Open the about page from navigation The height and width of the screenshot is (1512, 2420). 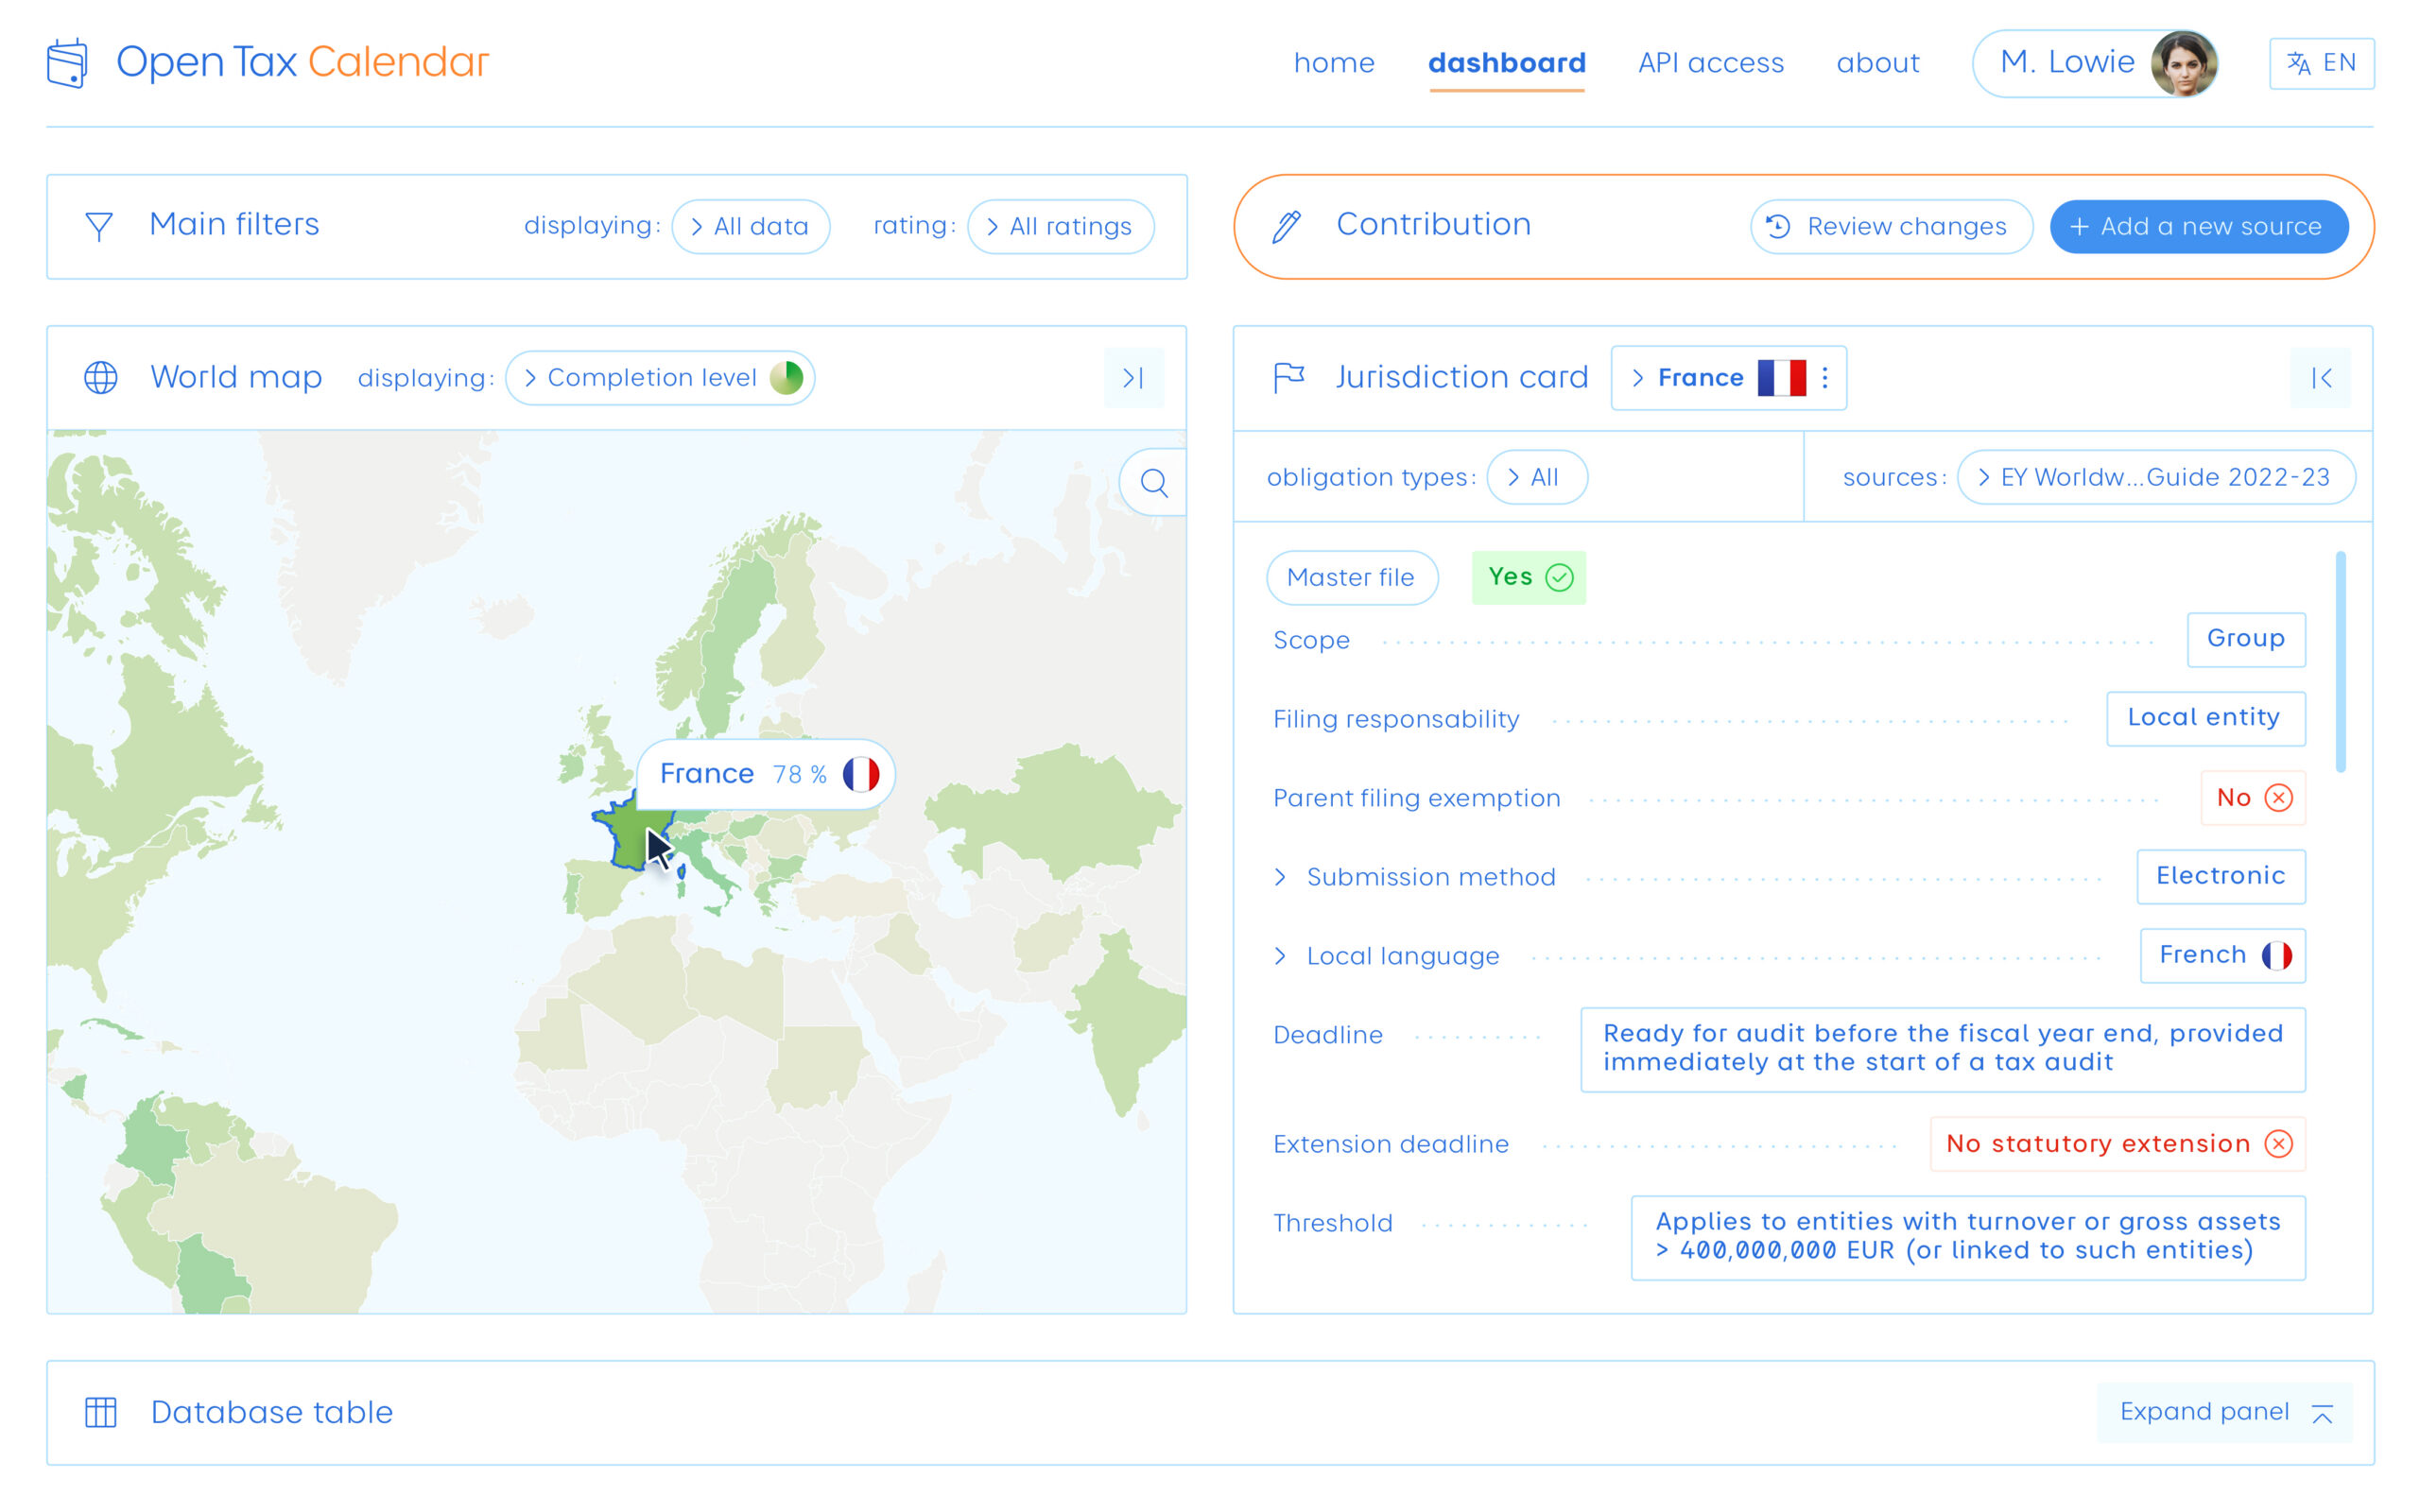1878,63
